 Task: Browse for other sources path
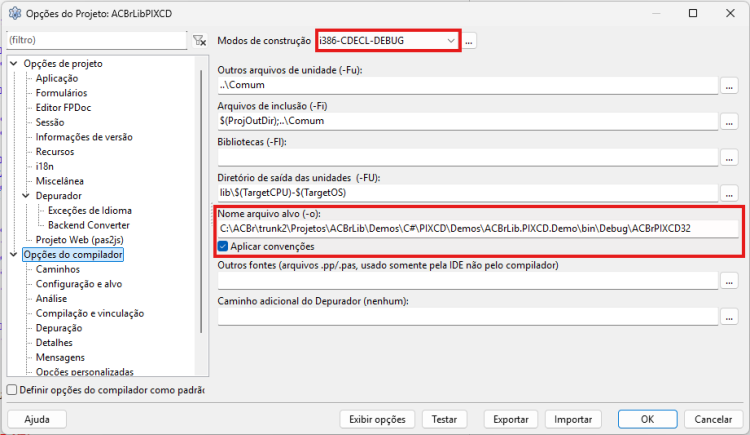click(x=729, y=281)
